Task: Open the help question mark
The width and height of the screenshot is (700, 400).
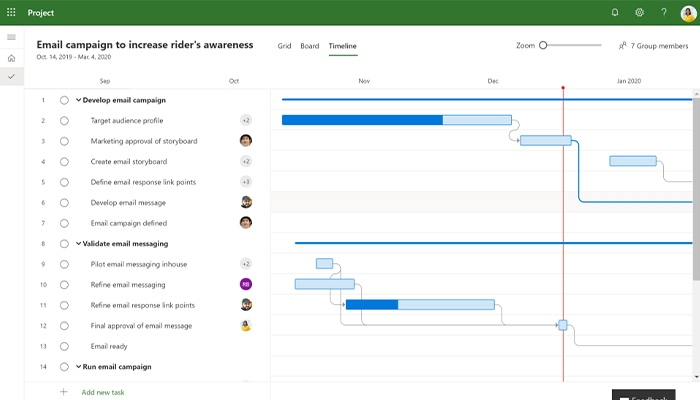Action: 664,12
